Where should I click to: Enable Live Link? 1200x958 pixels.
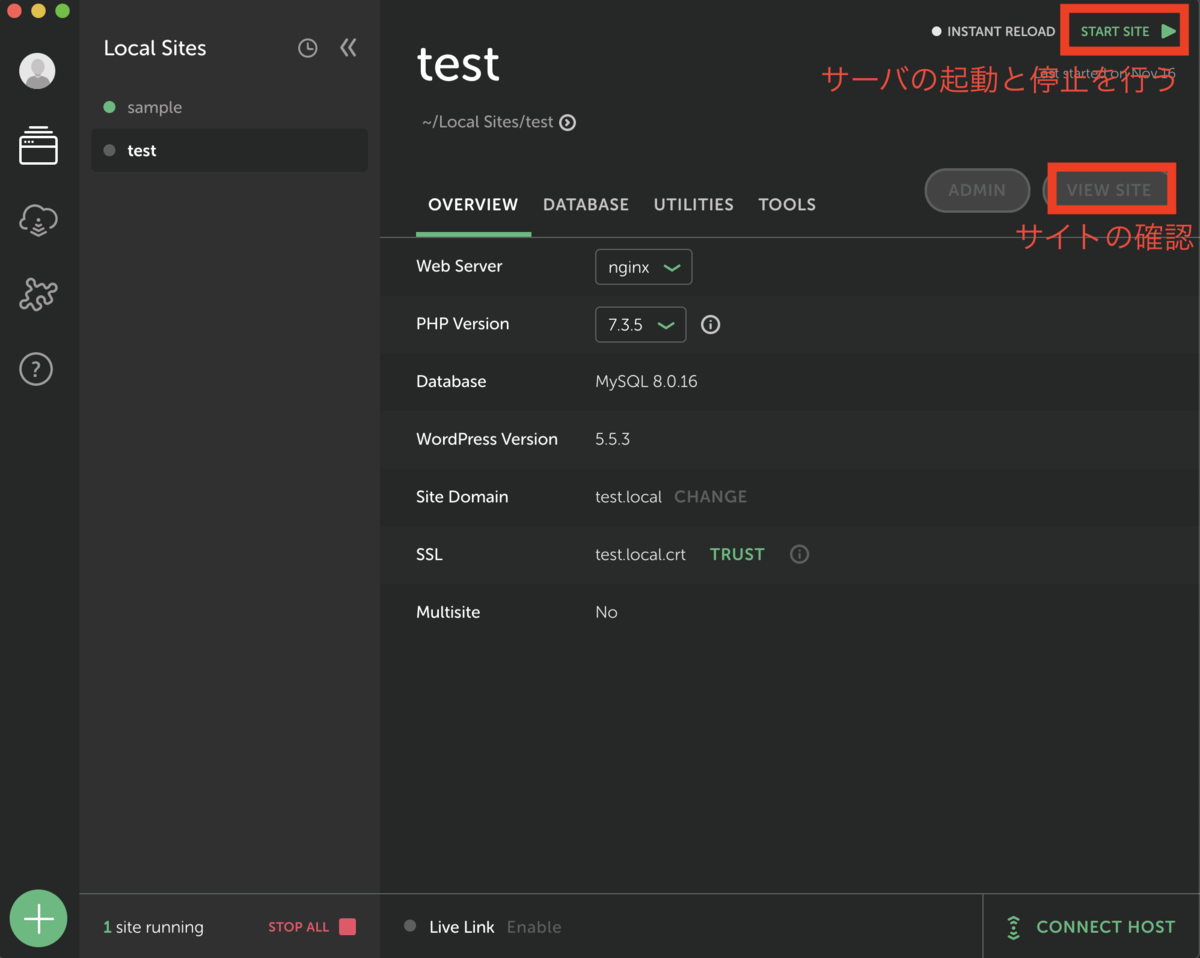pos(534,927)
